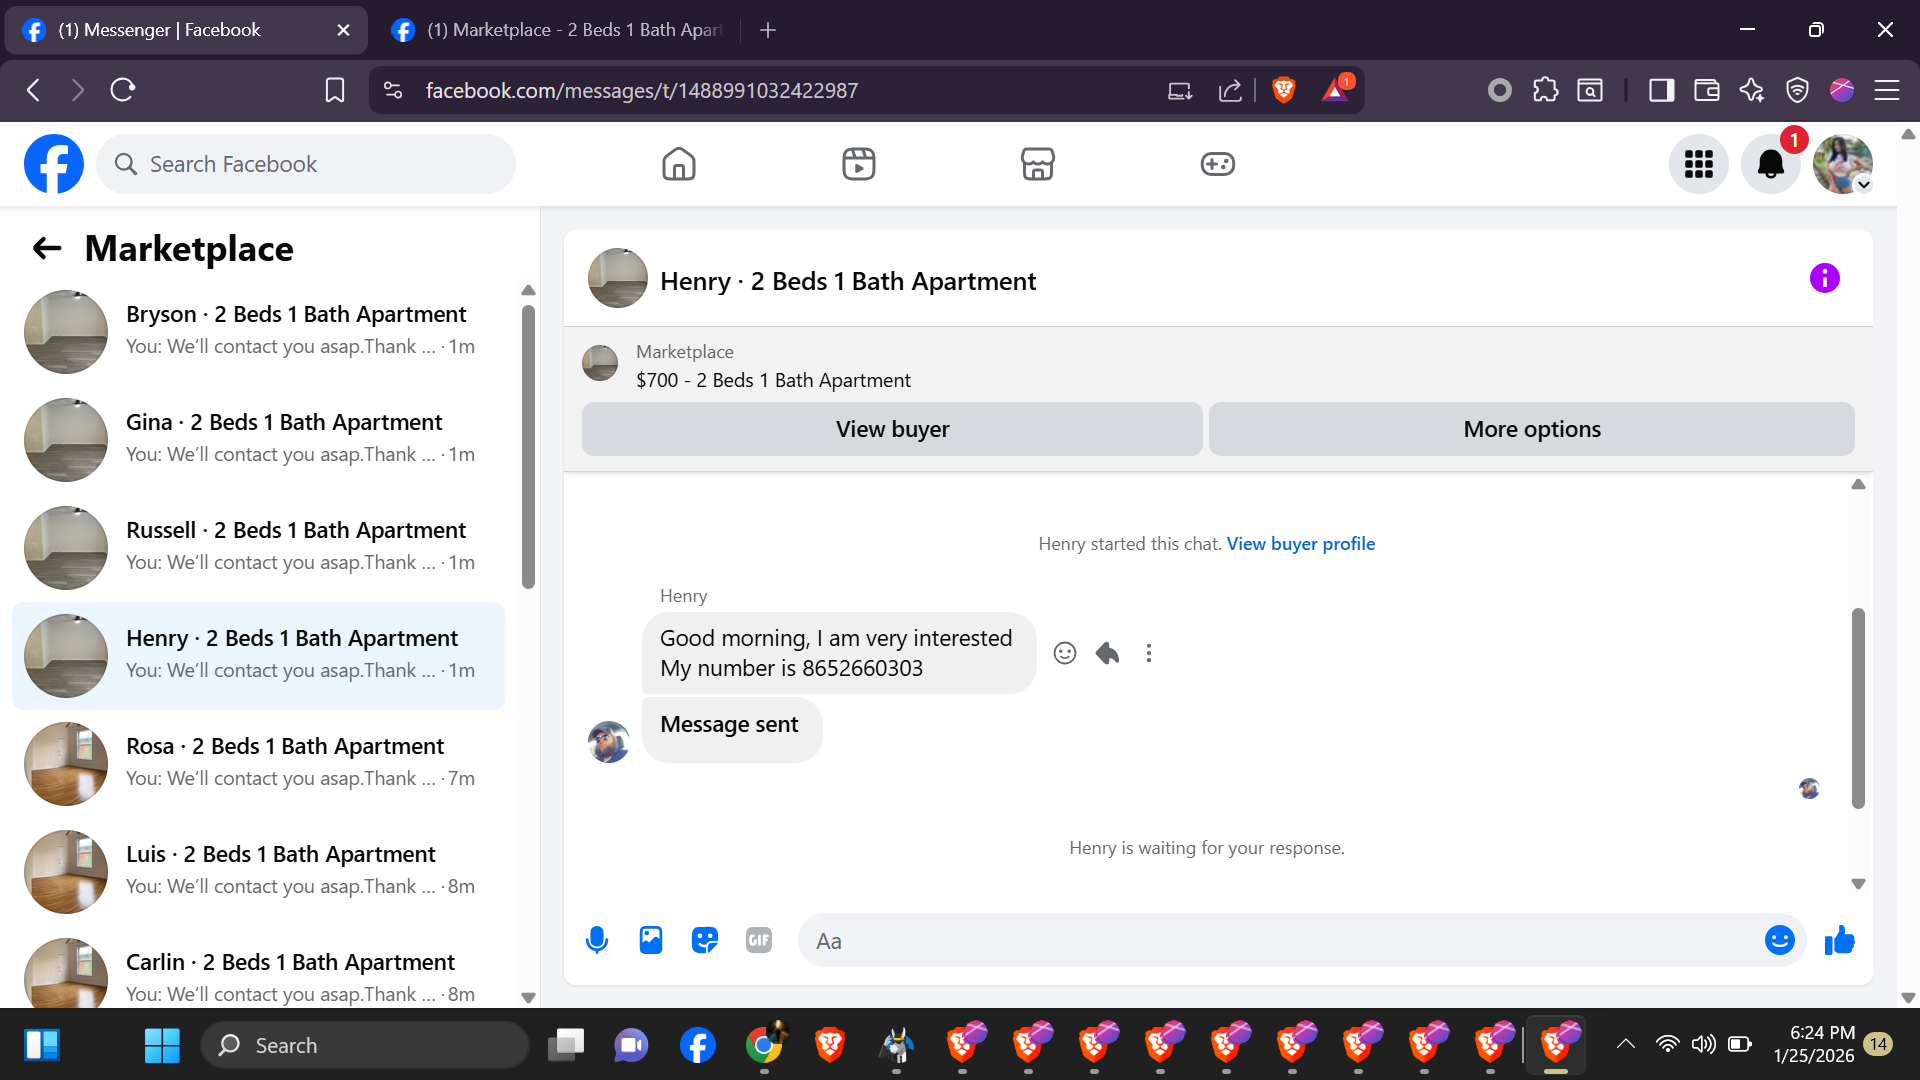Toggle the browser sidebar panel
The width and height of the screenshot is (1920, 1080).
pos(1661,90)
